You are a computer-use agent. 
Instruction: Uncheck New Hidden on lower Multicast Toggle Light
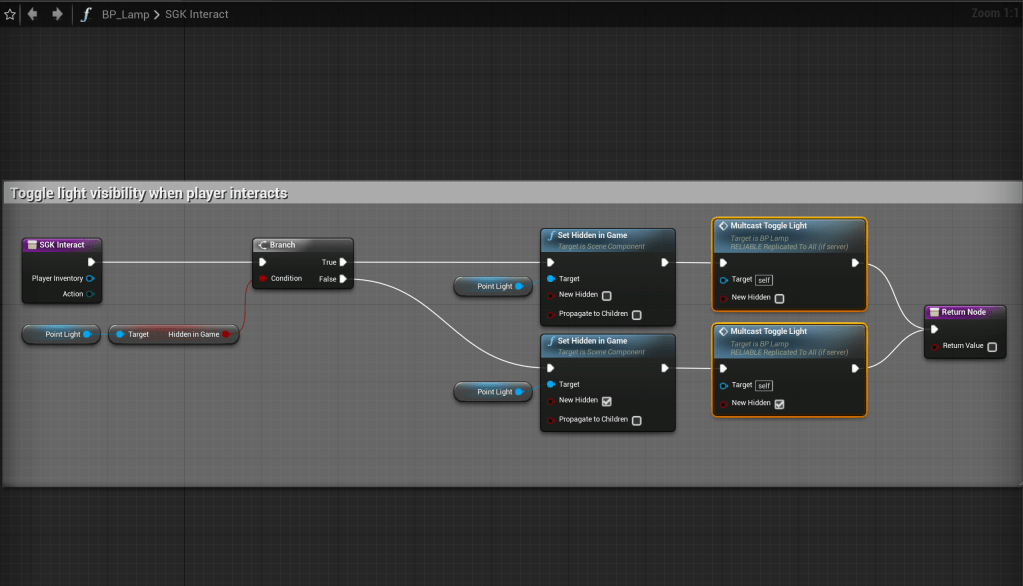(x=779, y=403)
